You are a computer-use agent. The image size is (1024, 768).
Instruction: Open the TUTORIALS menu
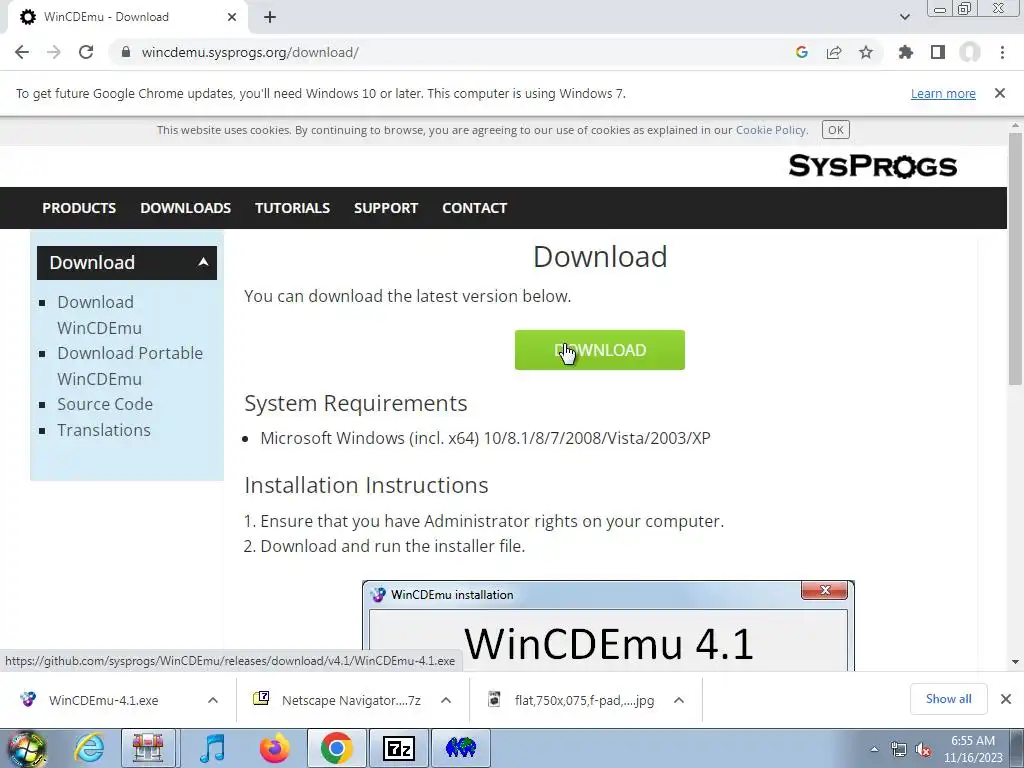(292, 208)
